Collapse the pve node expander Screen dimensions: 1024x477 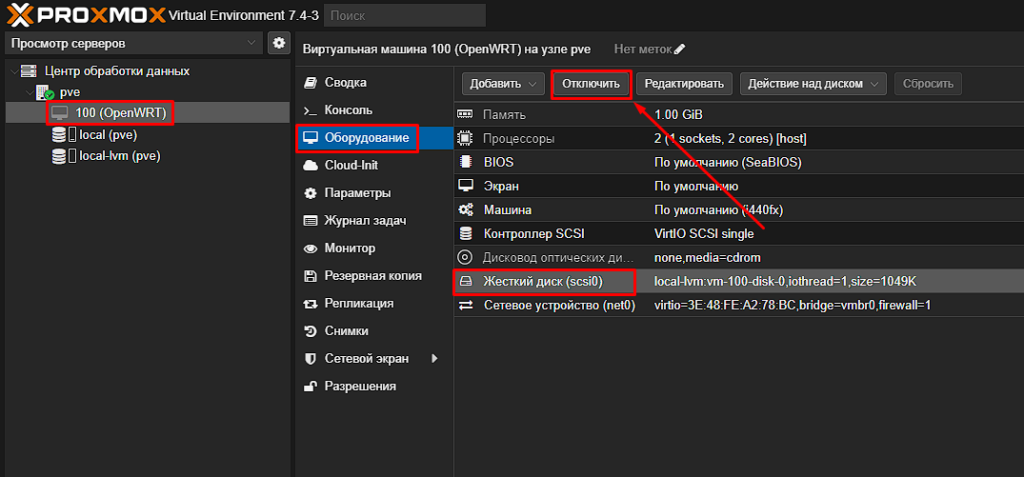point(29,92)
